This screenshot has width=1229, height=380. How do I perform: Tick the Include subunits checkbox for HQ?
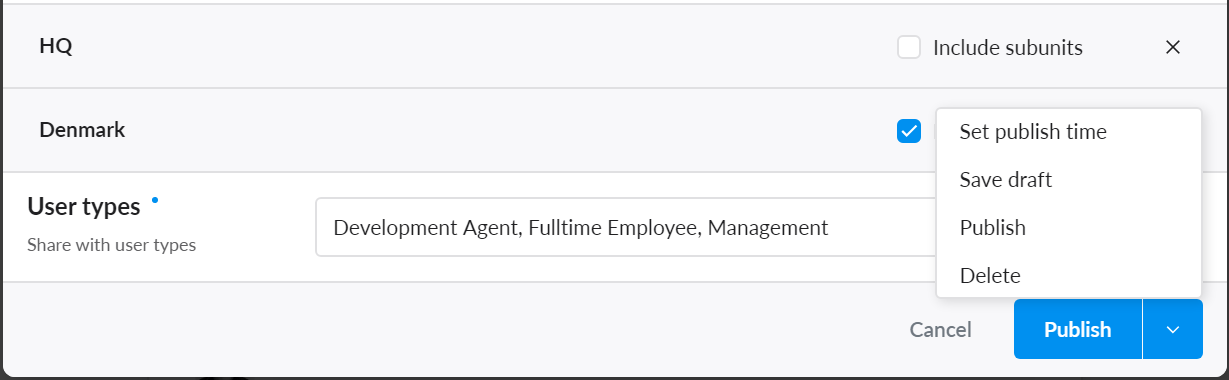click(x=909, y=47)
